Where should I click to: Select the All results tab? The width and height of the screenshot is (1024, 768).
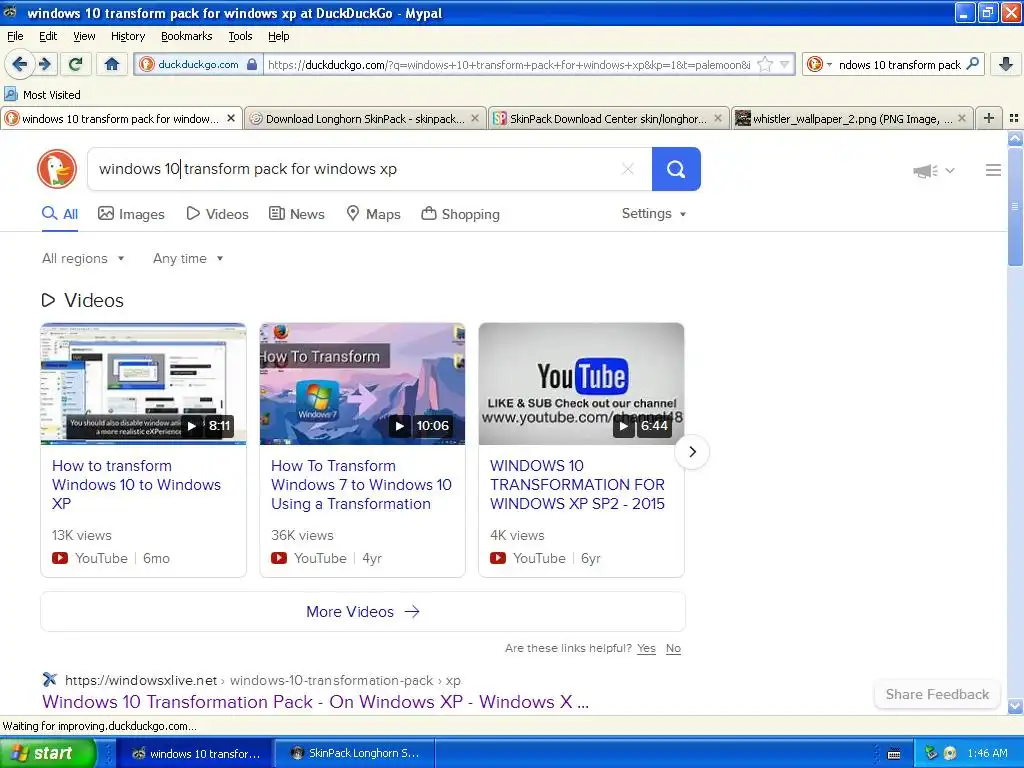(x=60, y=214)
